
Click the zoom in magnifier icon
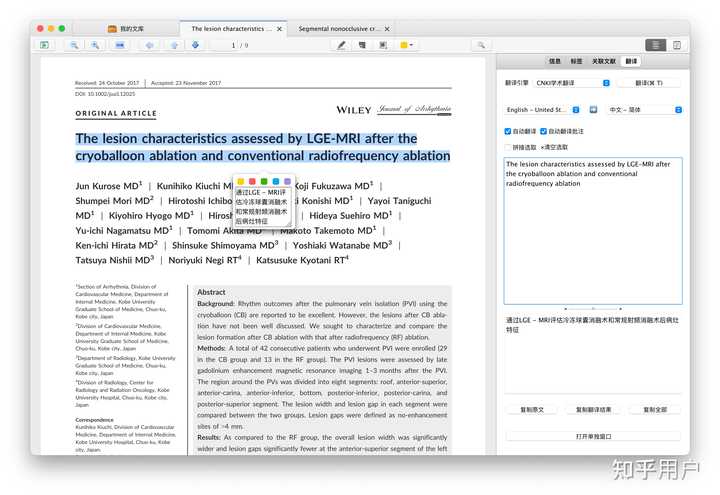95,45
